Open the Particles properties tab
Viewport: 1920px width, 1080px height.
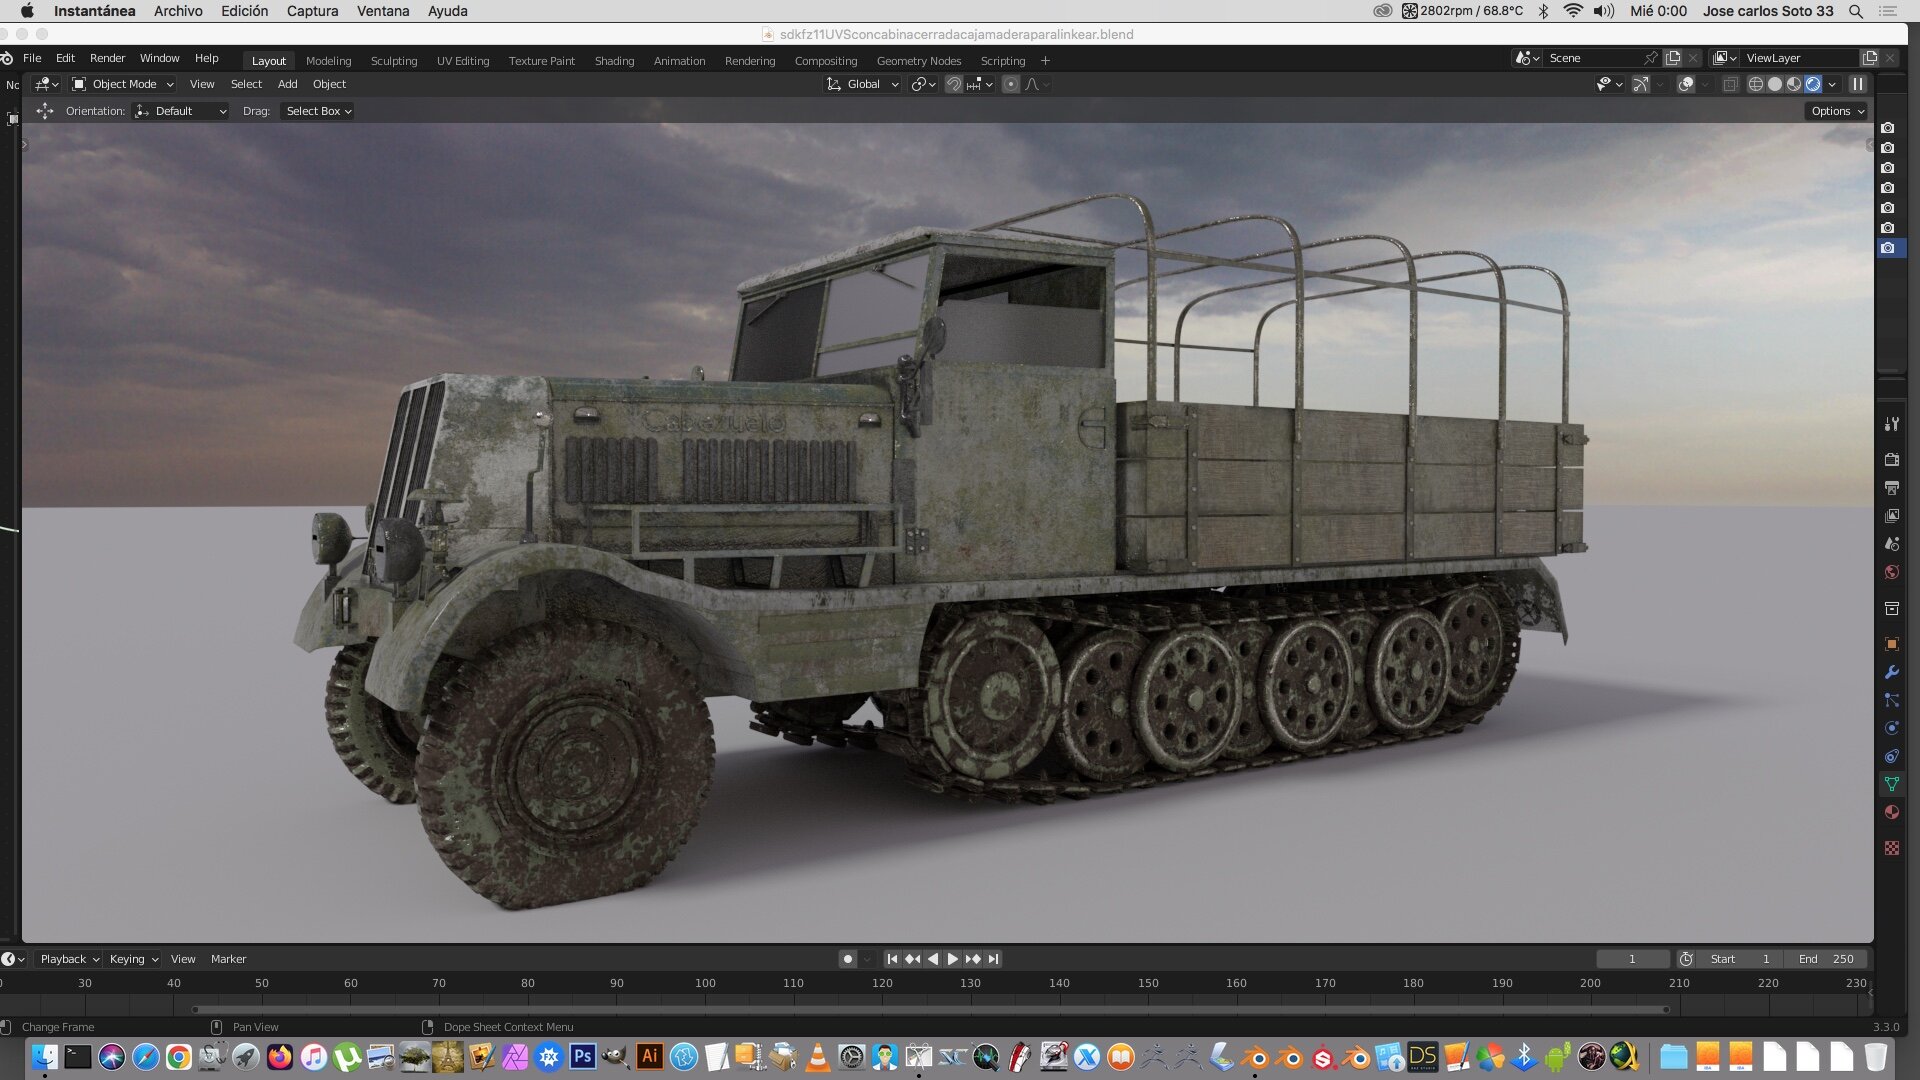point(1891,700)
